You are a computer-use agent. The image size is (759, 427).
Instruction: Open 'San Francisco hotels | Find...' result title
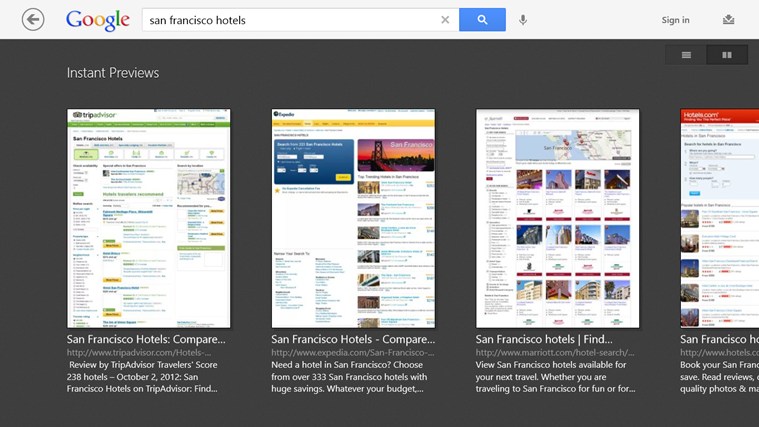[544, 339]
